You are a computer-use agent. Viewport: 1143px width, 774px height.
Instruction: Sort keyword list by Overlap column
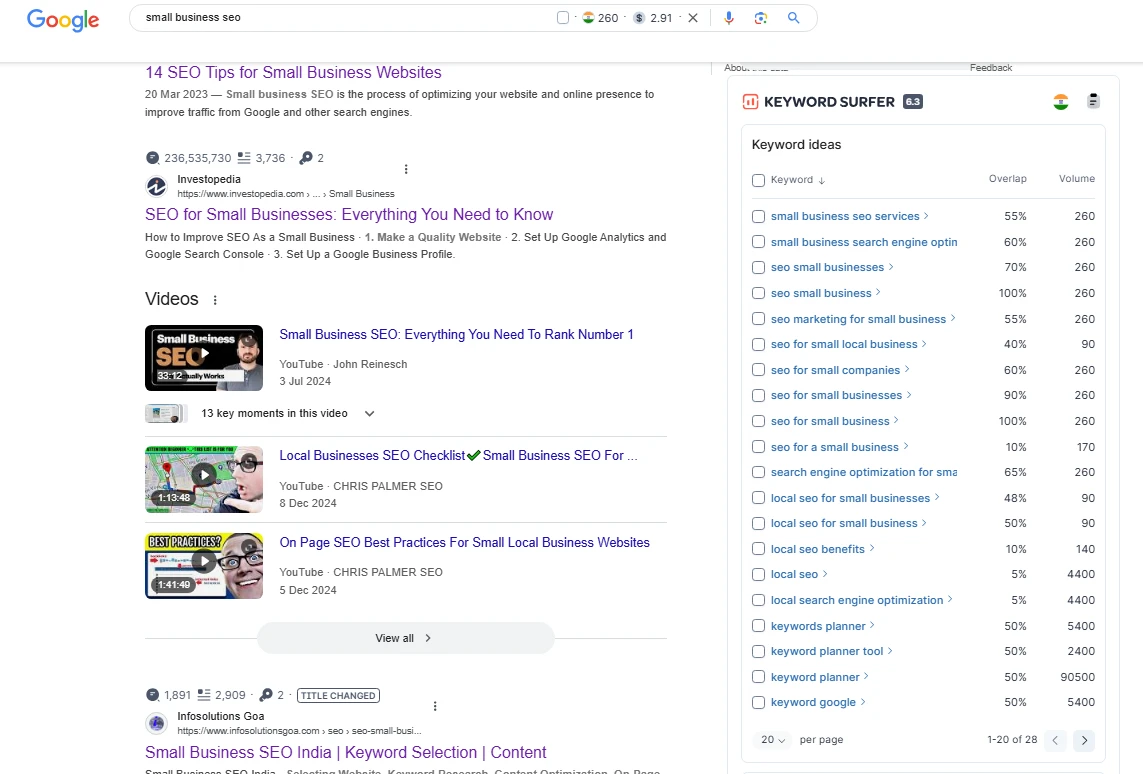coord(1007,179)
